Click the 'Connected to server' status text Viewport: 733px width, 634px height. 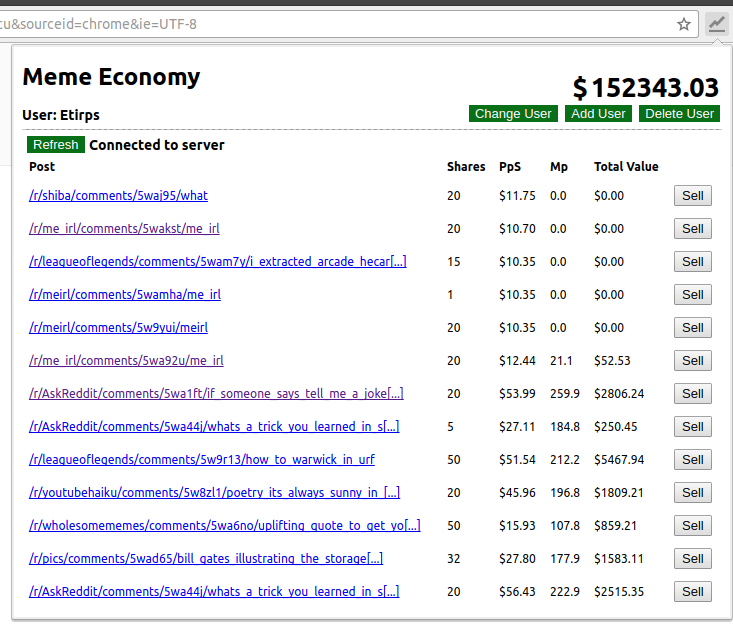click(157, 145)
